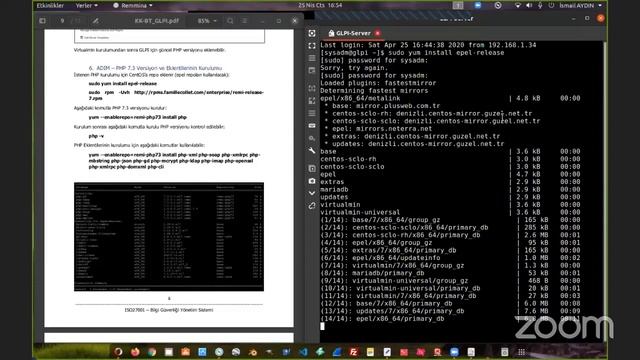Click ISO27001 footer text in PDF
The width and height of the screenshot is (640, 360).
coord(169,310)
